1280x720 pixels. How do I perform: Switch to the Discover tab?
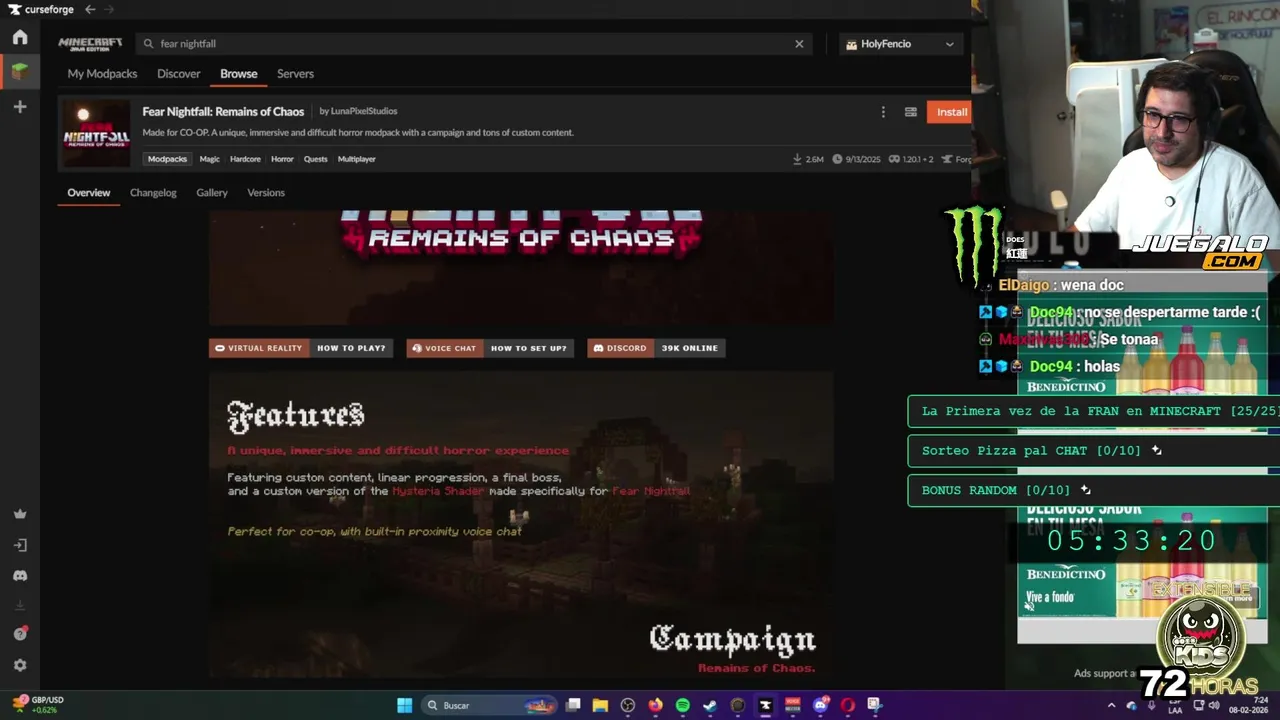pos(179,74)
